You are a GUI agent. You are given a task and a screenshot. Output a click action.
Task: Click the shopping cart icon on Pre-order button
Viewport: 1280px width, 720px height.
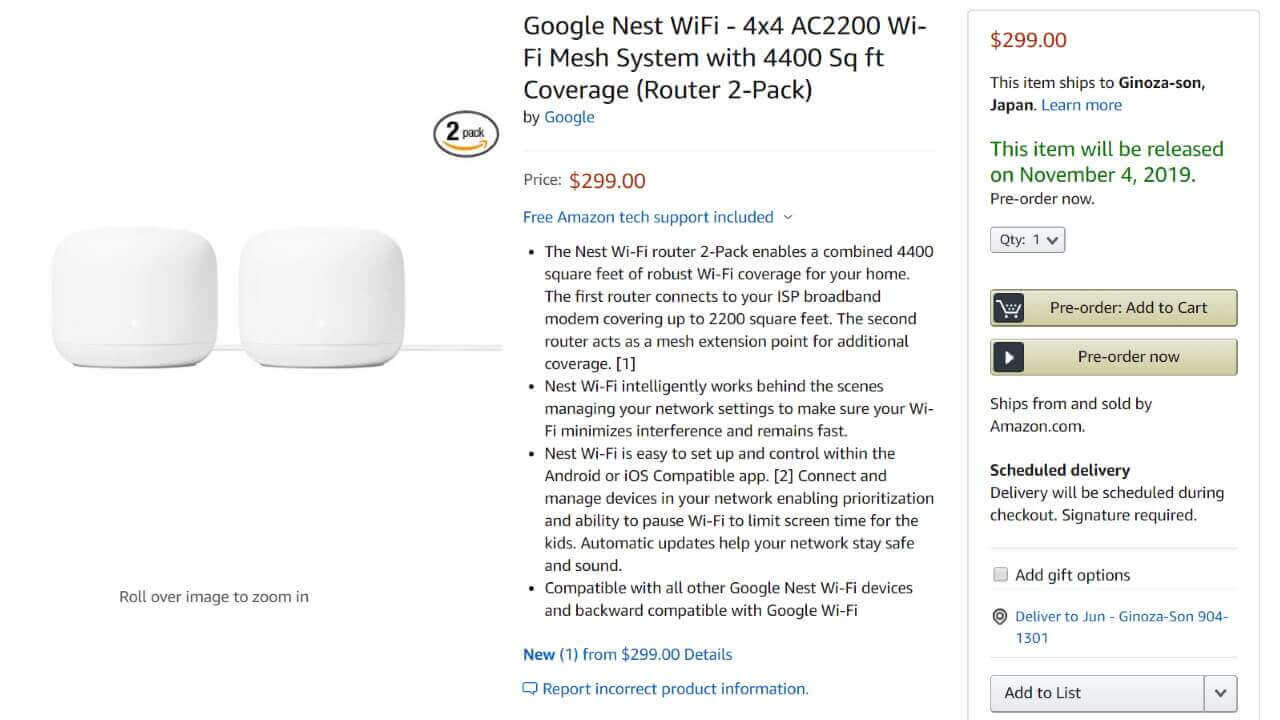[x=1008, y=308]
